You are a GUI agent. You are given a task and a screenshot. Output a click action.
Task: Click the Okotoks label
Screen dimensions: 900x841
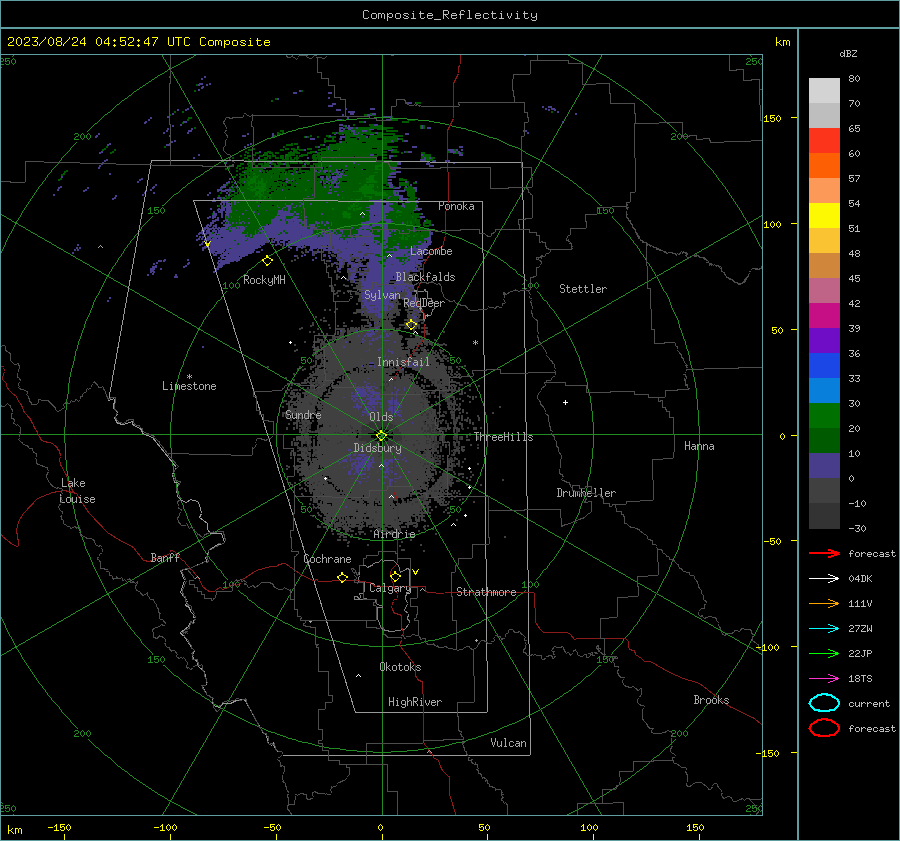400,667
